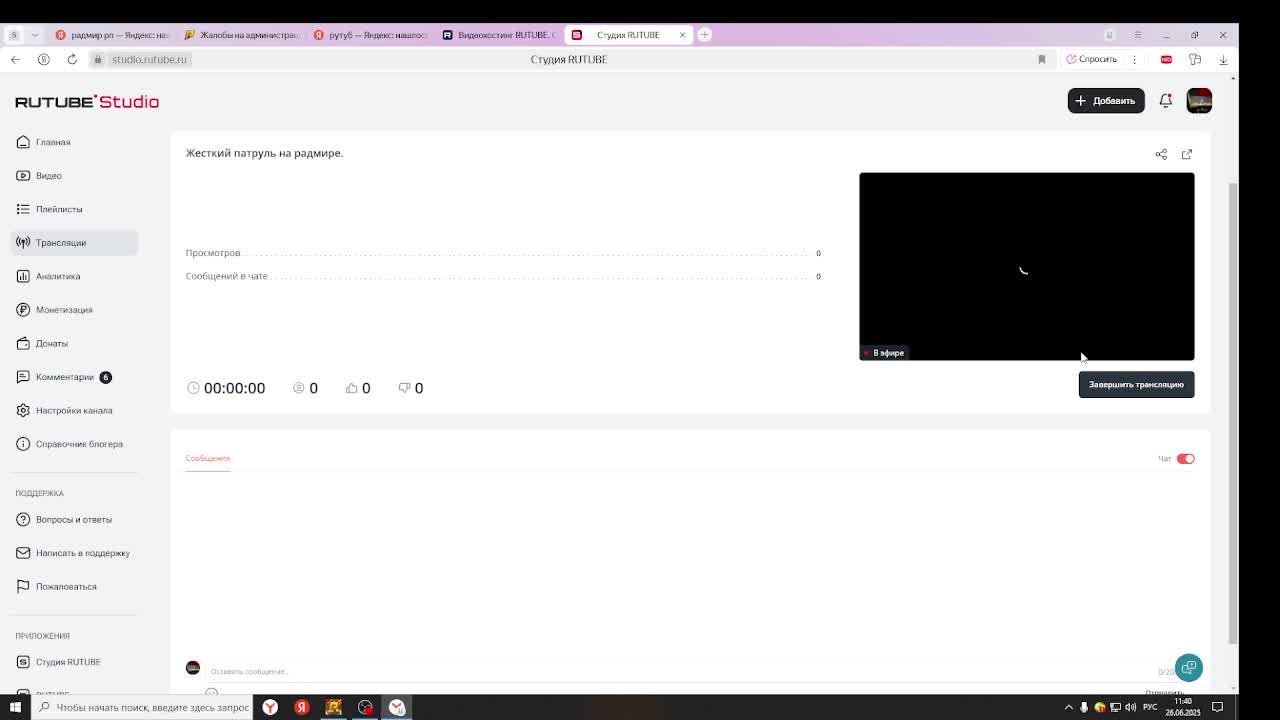Click the broadcast icon beside Трансляции
The height and width of the screenshot is (720, 1280).
[23, 243]
